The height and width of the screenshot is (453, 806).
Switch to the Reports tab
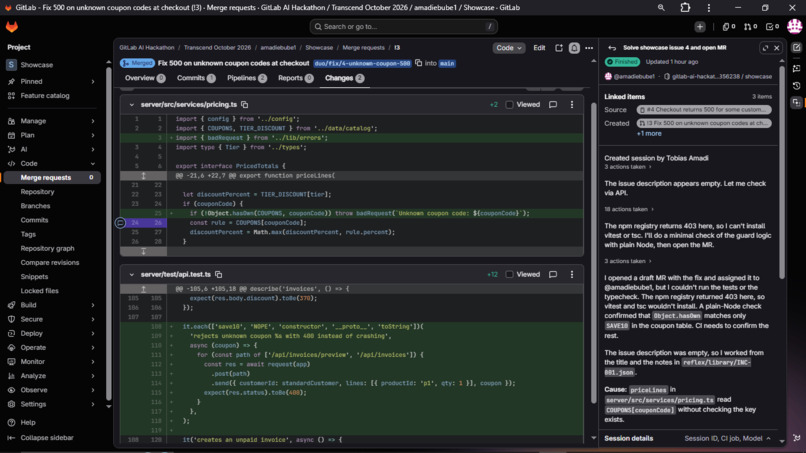(296, 78)
